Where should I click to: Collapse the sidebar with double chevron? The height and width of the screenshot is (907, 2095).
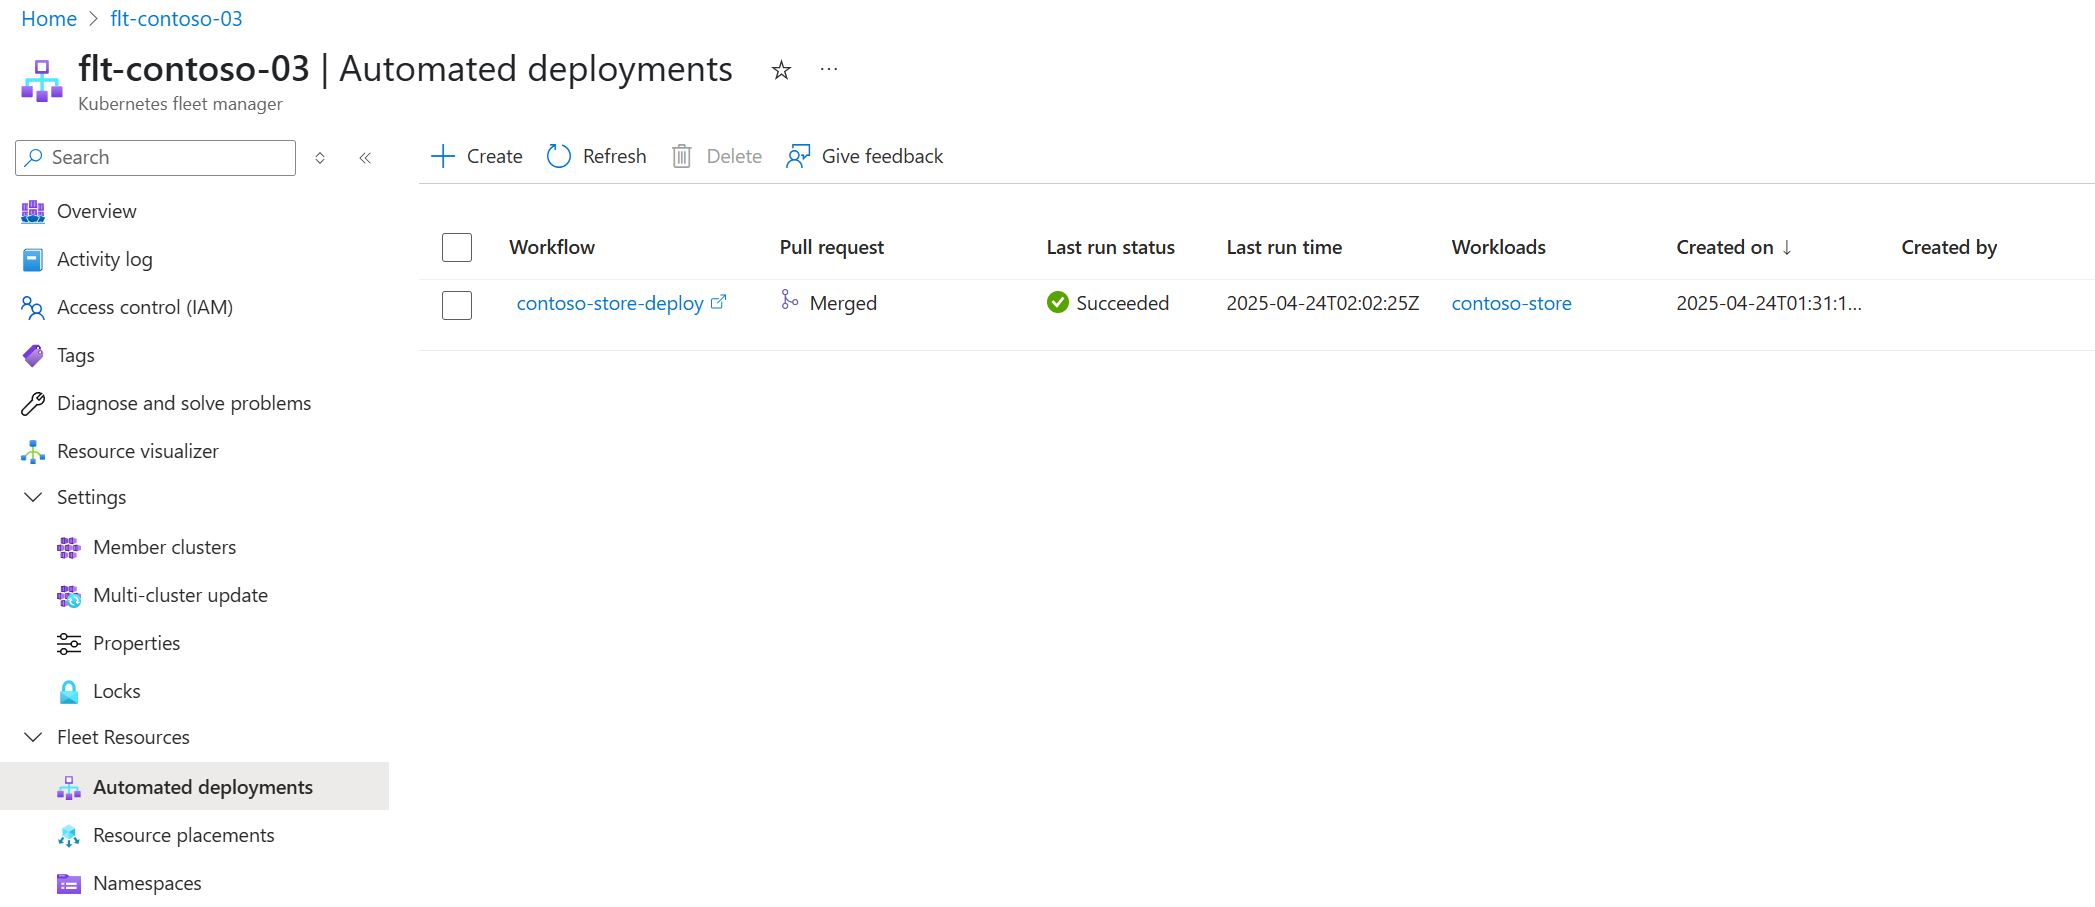pos(365,158)
